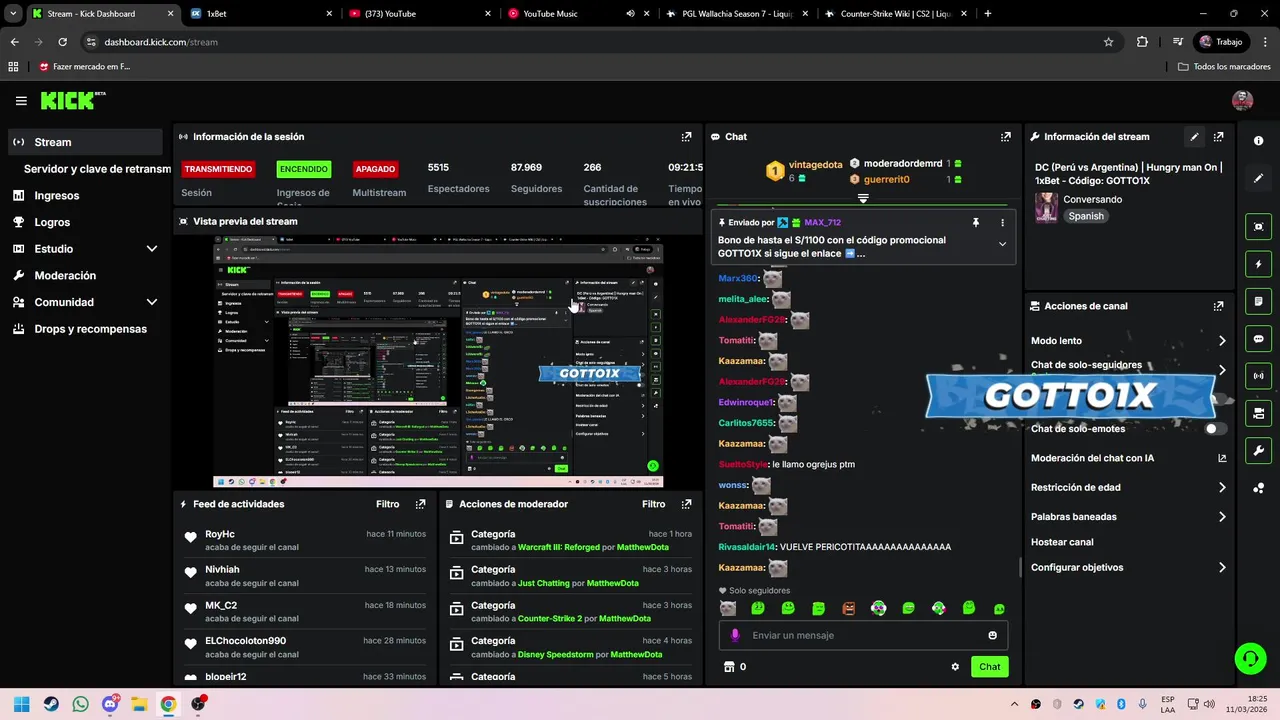Toggle the Chat de solo-emotes switch
This screenshot has height=720, width=1280.
pyautogui.click(x=1215, y=429)
